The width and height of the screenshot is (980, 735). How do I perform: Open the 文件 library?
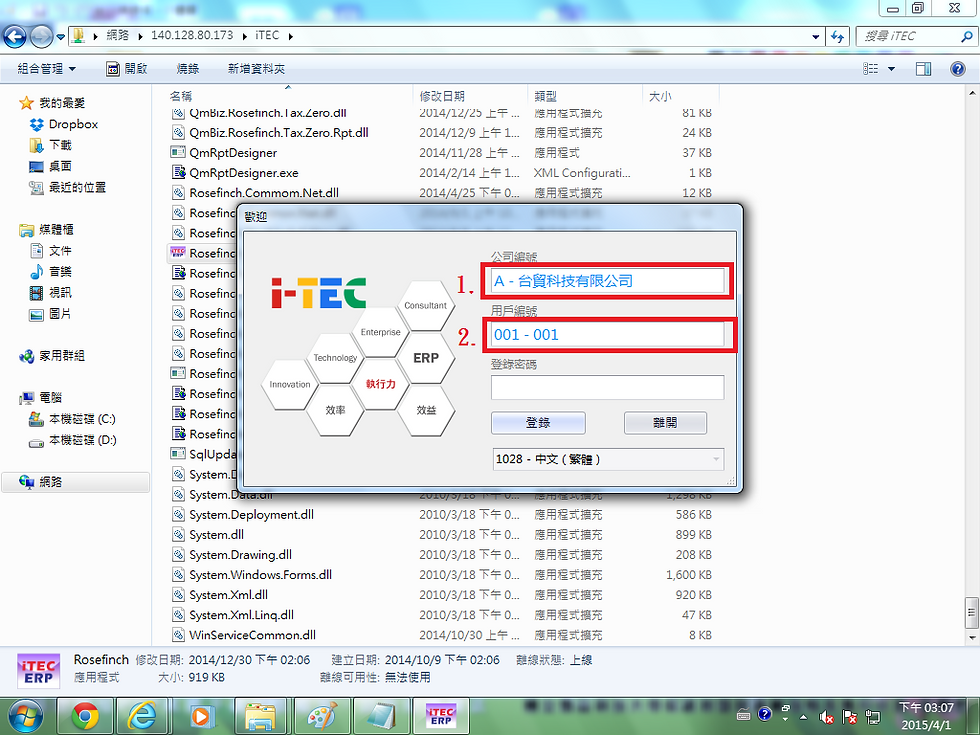[60, 251]
